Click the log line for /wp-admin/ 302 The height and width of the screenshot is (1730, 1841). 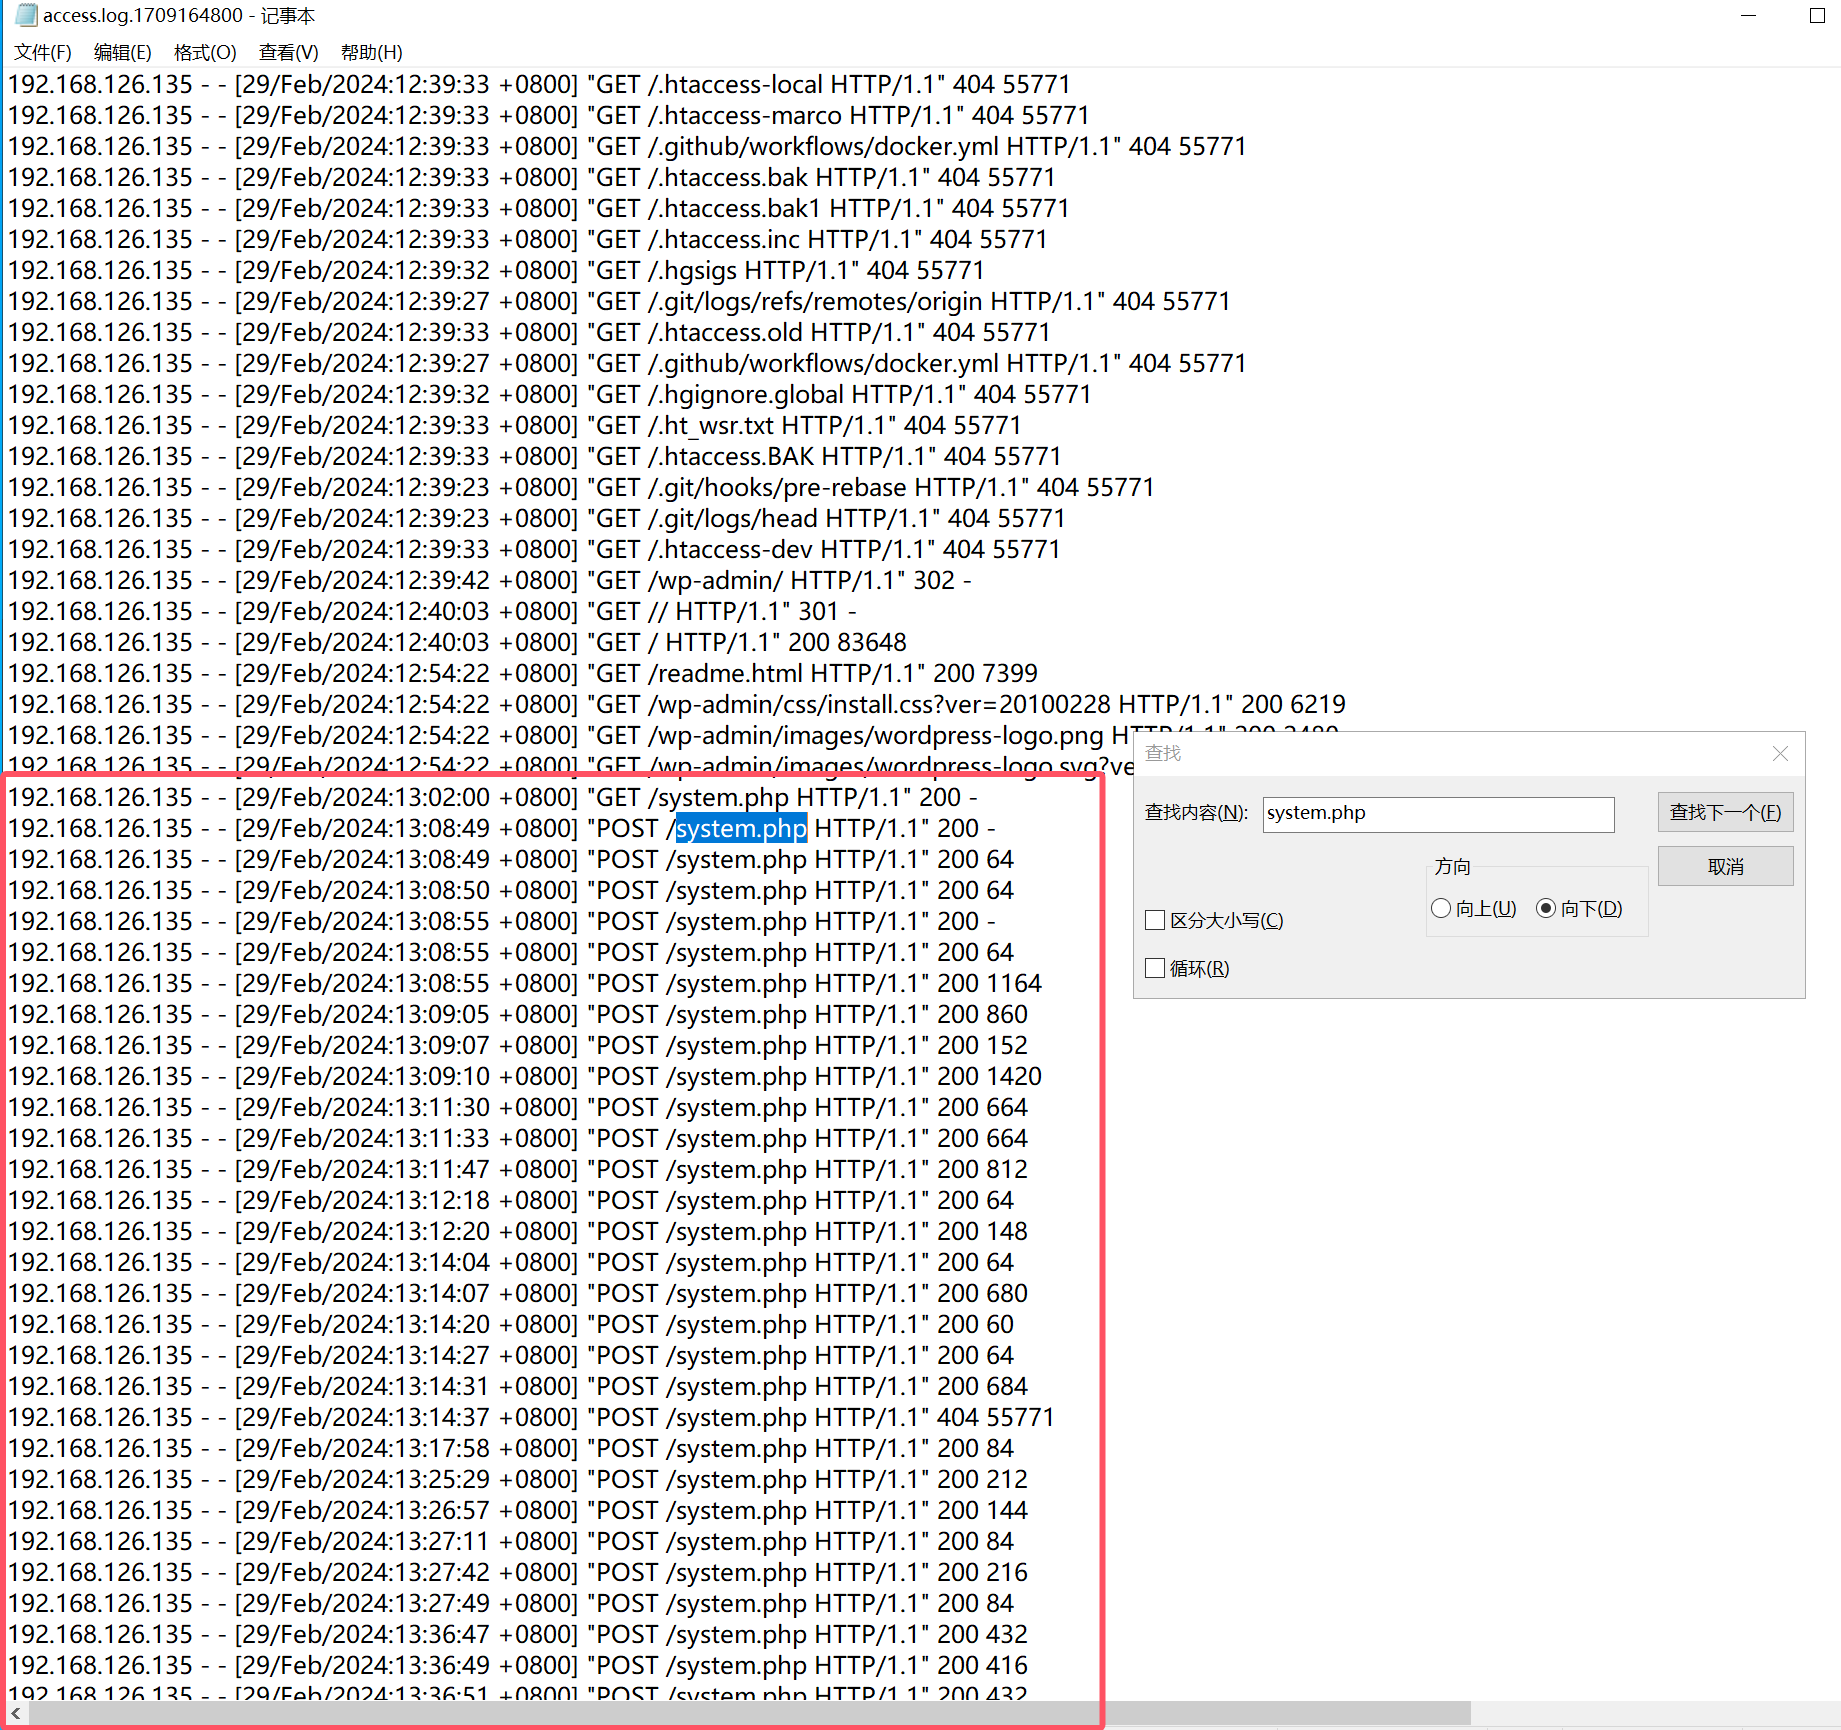[x=489, y=581]
